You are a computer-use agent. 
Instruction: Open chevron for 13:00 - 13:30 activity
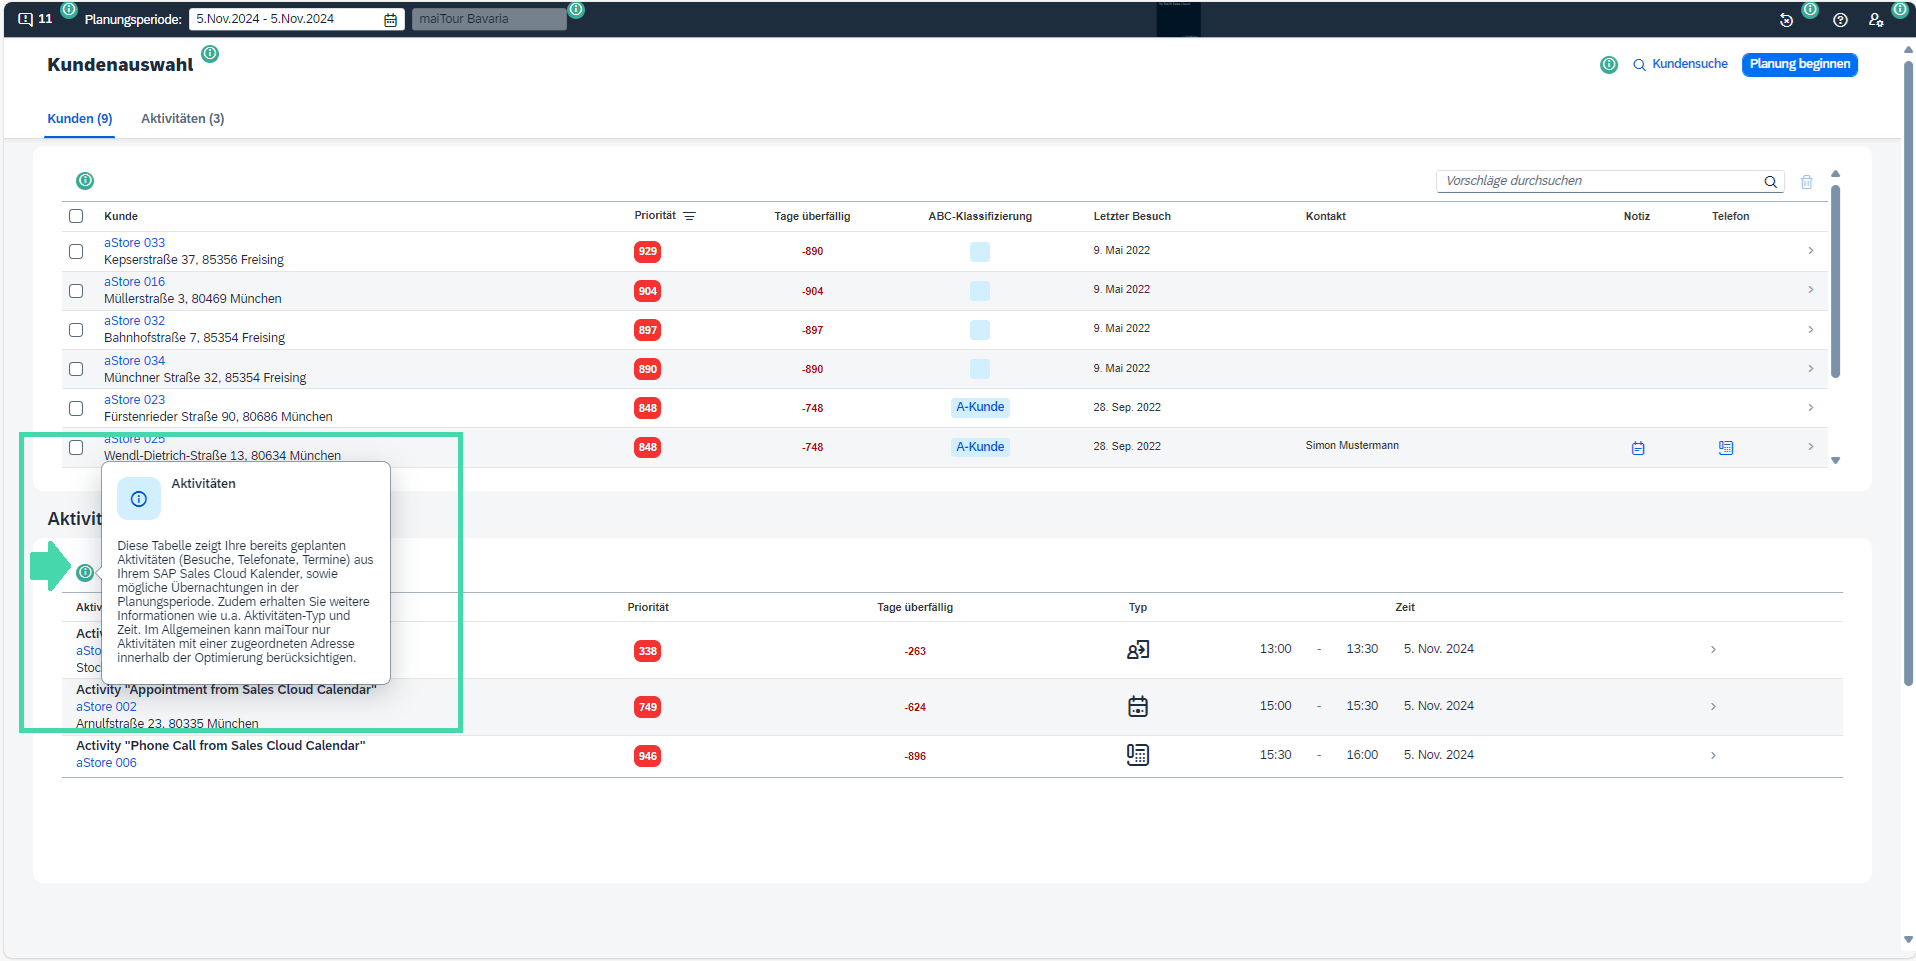[x=1713, y=650]
